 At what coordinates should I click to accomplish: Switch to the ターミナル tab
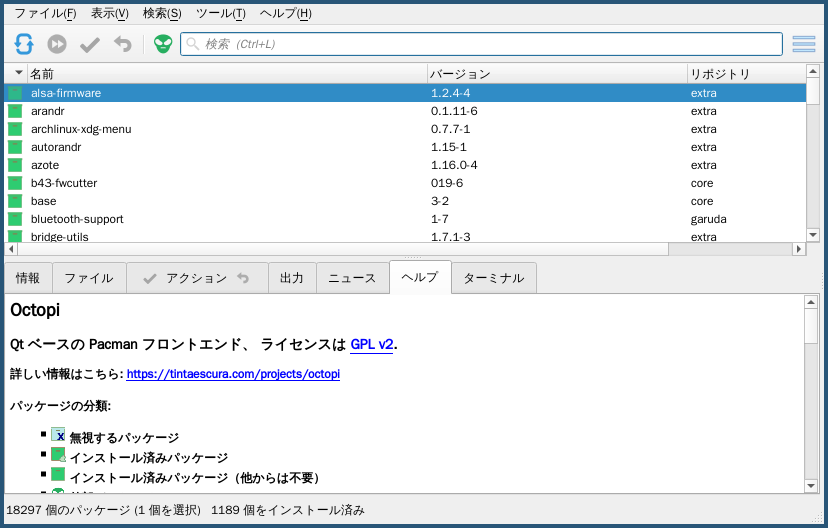pyautogui.click(x=494, y=278)
